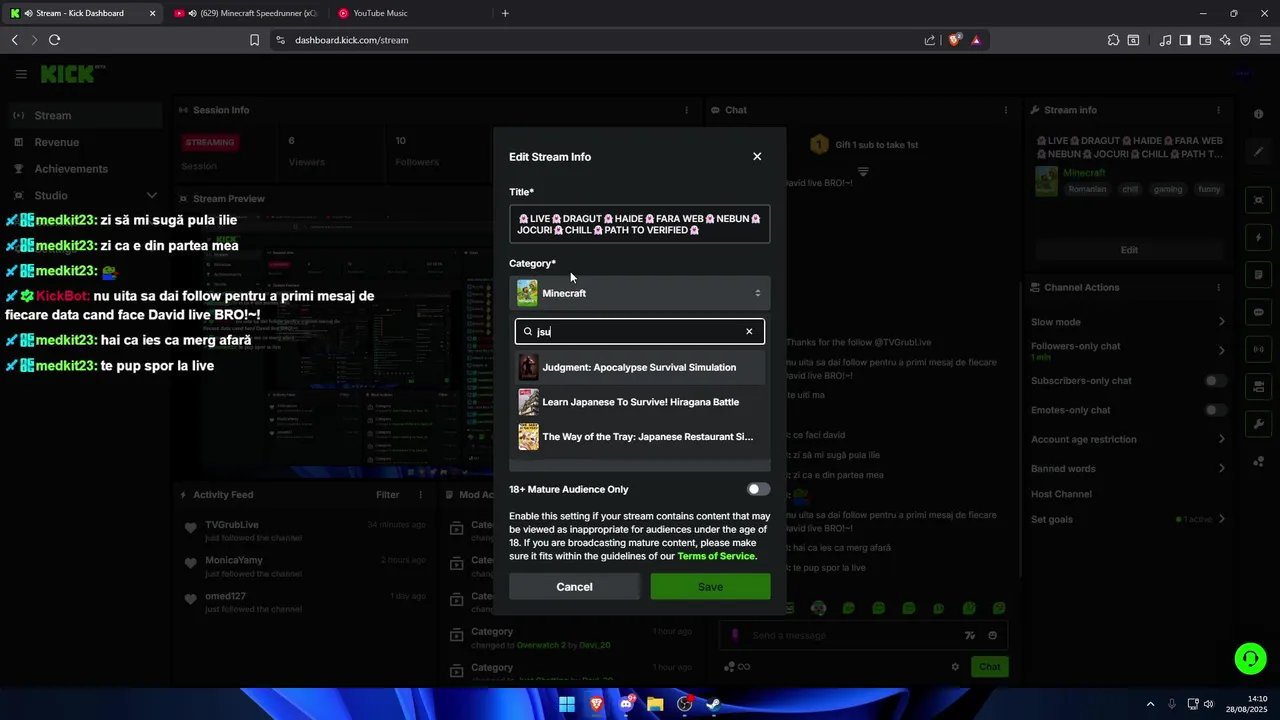The height and width of the screenshot is (720, 1280).
Task: Select Stream in the sidebar
Action: pos(84,115)
